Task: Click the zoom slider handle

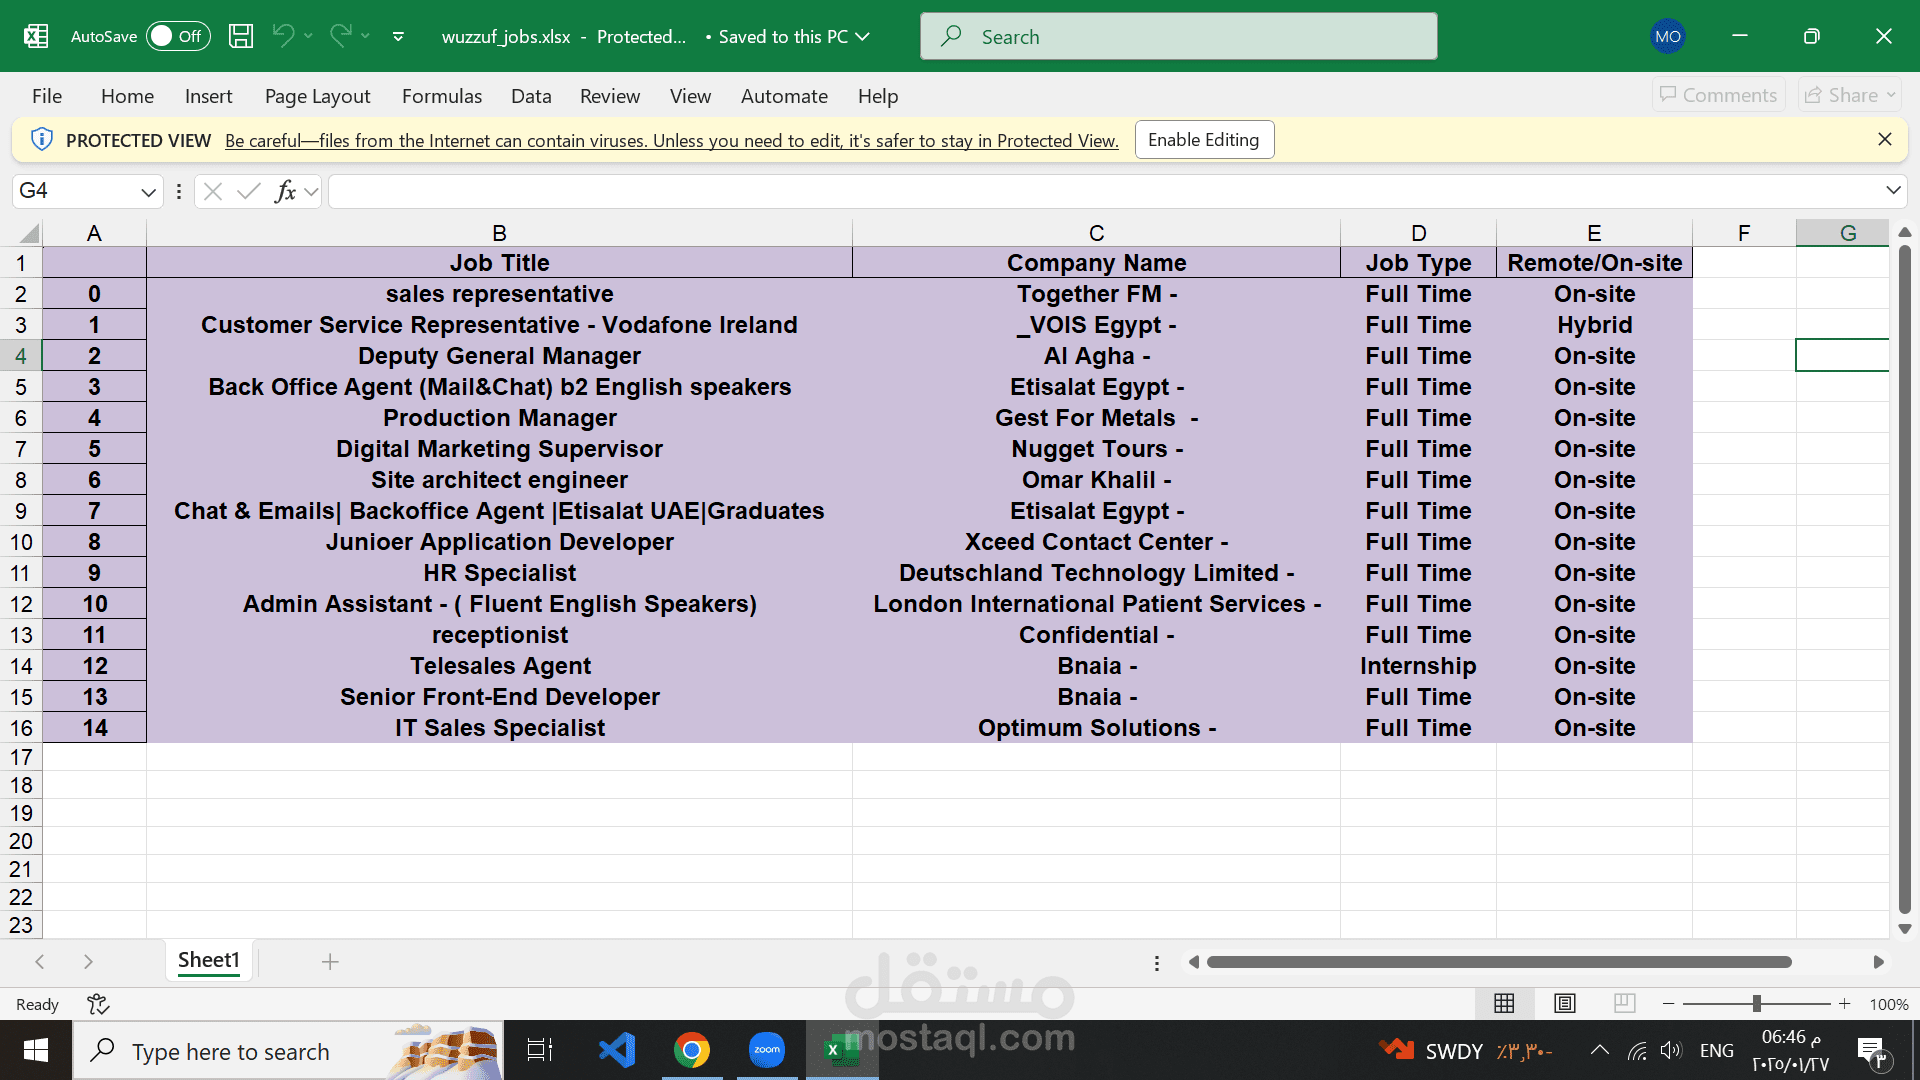Action: tap(1756, 1003)
